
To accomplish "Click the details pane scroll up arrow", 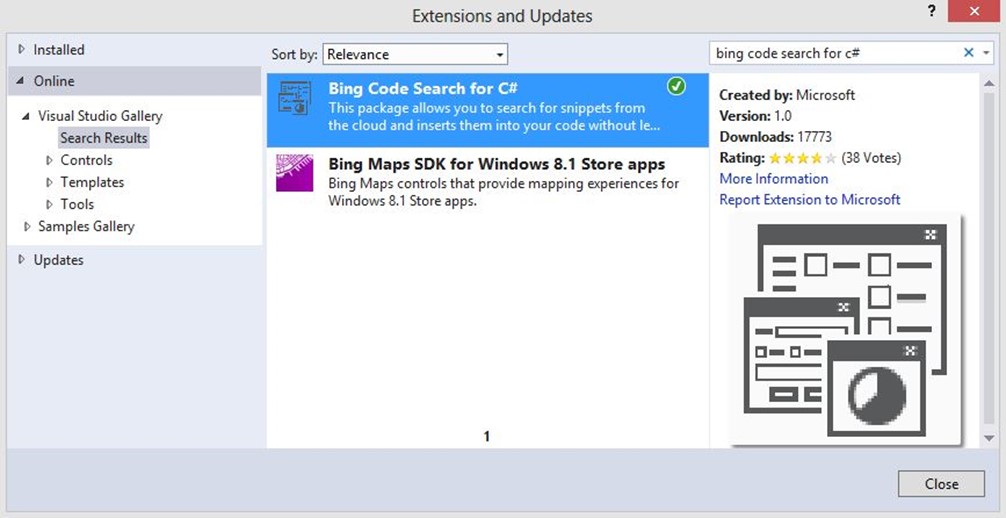I will tap(989, 83).
